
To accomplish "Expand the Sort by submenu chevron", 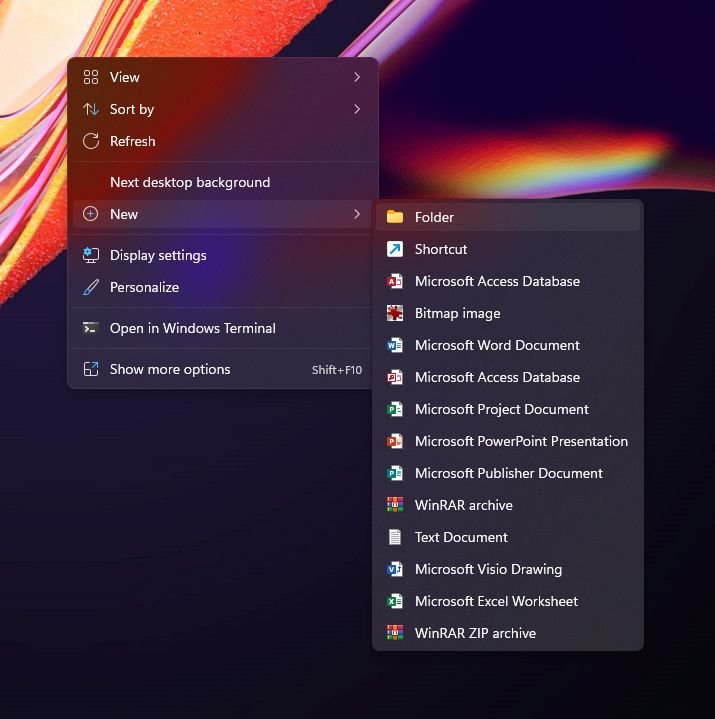I will (x=357, y=109).
